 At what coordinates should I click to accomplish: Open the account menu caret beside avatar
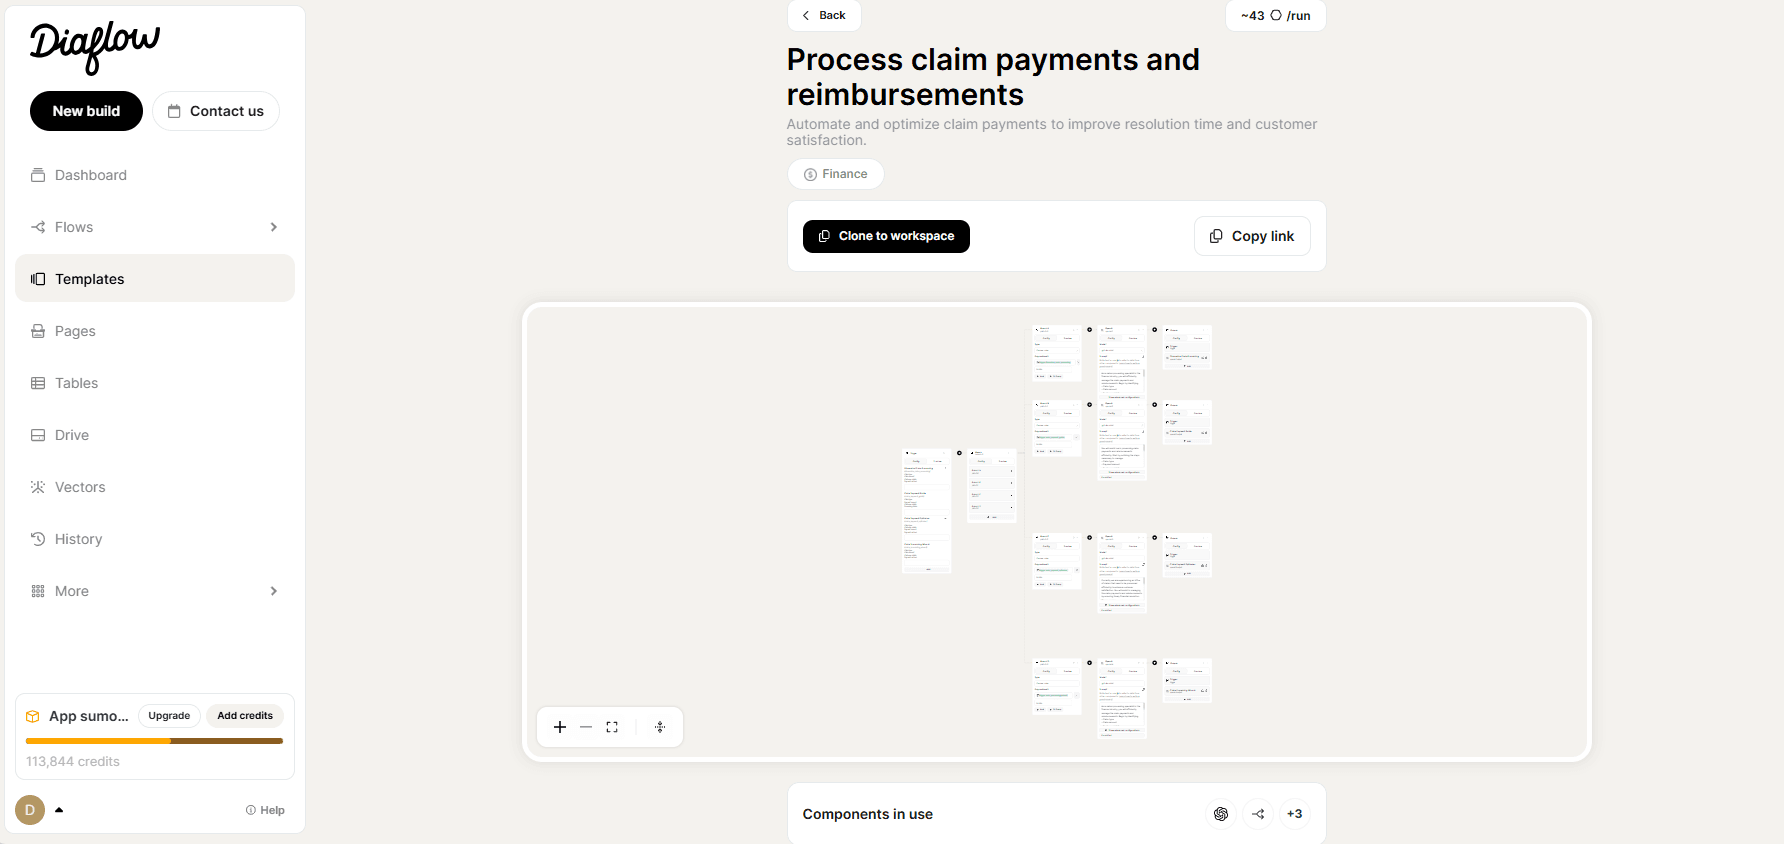click(x=59, y=810)
